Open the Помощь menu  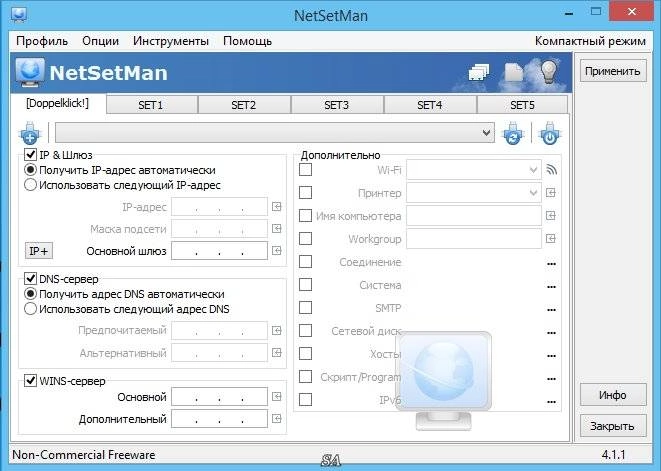point(247,41)
